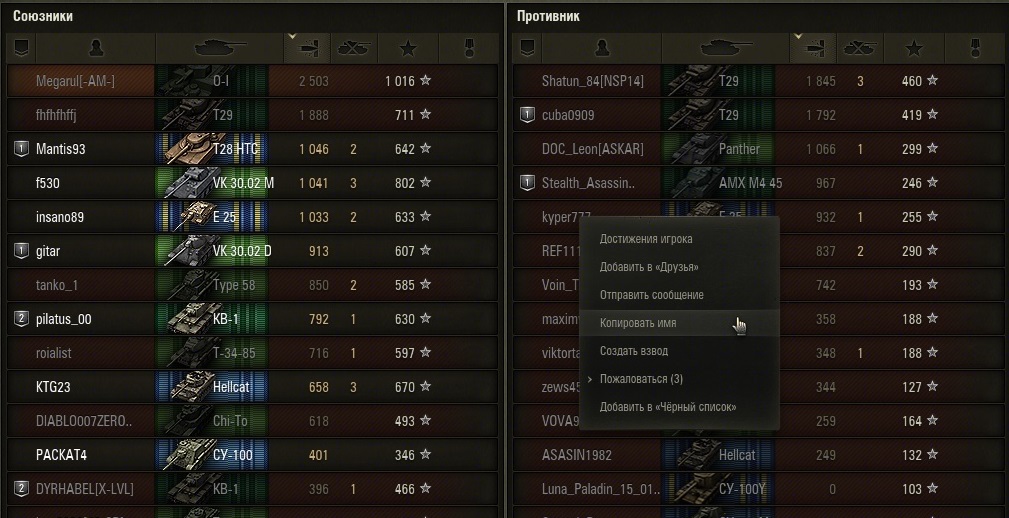Sort enemy team by platoon badge icon
Viewport: 1009px width, 518px height.
click(527, 48)
